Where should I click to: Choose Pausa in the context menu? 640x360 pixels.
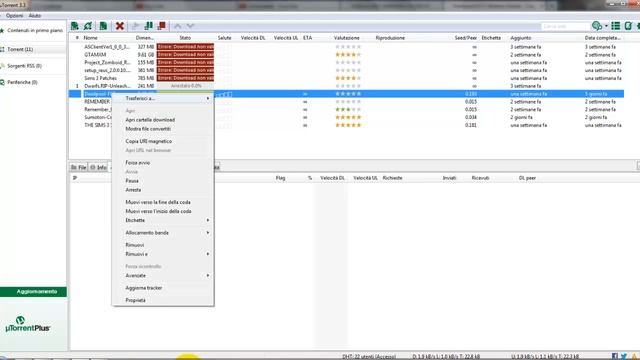pyautogui.click(x=163, y=180)
